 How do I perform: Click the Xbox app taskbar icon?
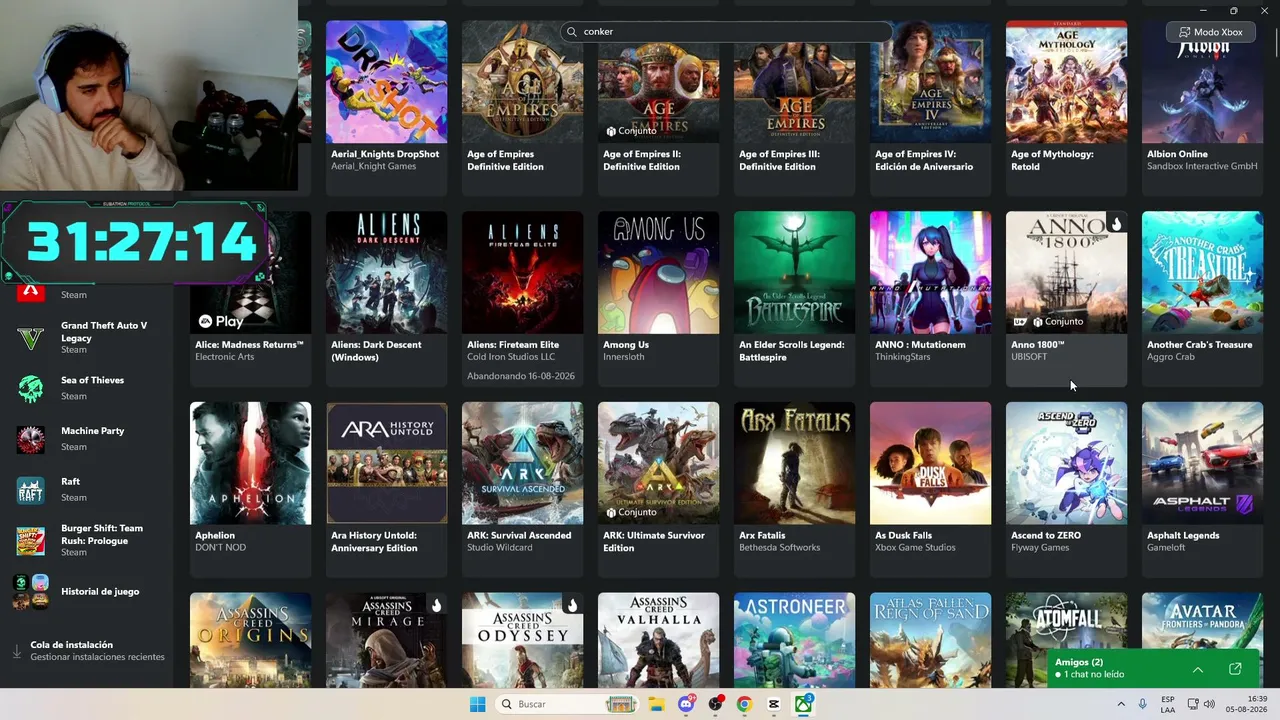(x=803, y=704)
